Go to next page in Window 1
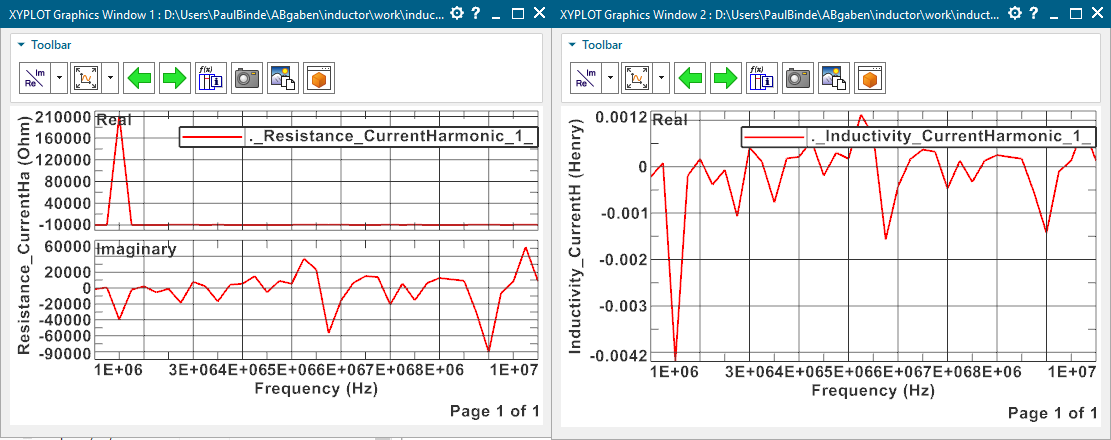Viewport: 1111px width, 440px height. point(175,77)
